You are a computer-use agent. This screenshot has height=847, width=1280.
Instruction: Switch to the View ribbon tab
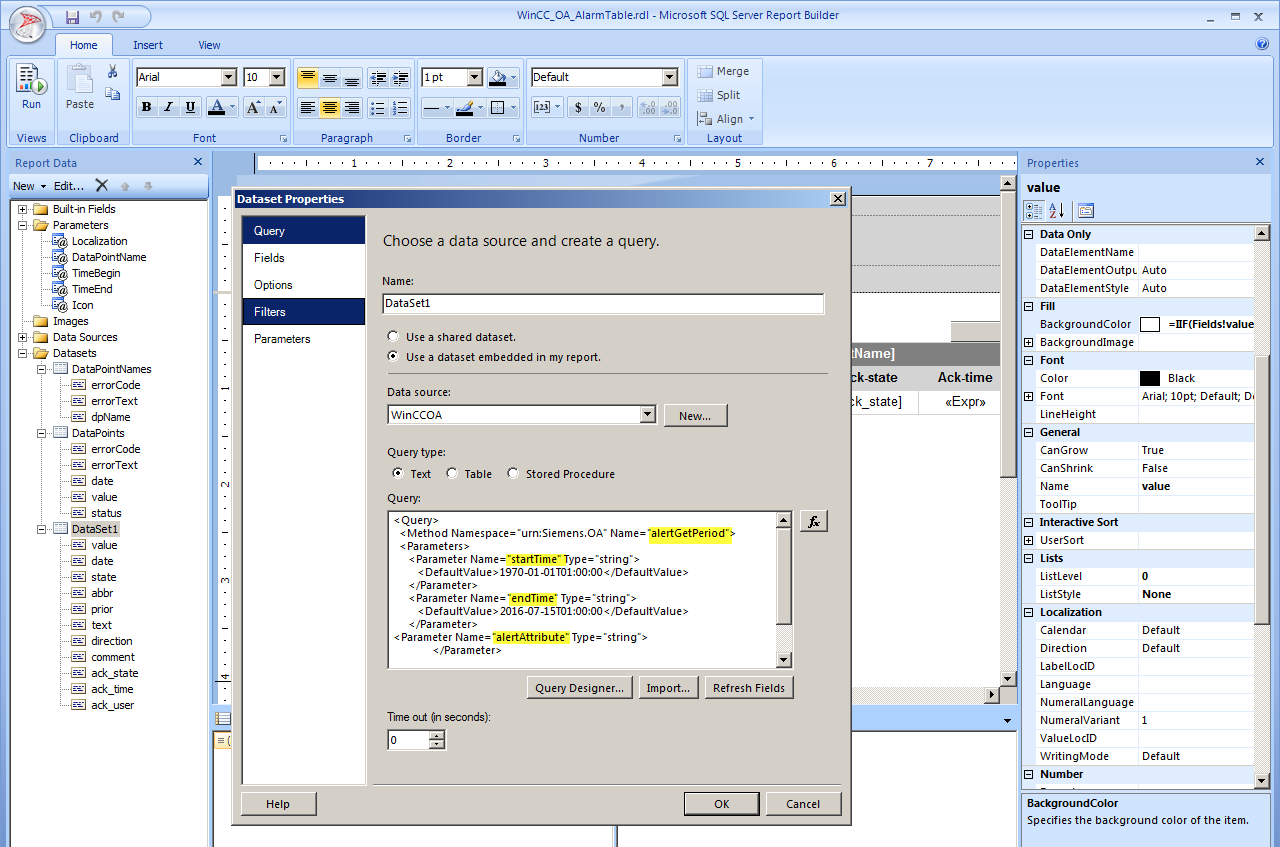[209, 45]
